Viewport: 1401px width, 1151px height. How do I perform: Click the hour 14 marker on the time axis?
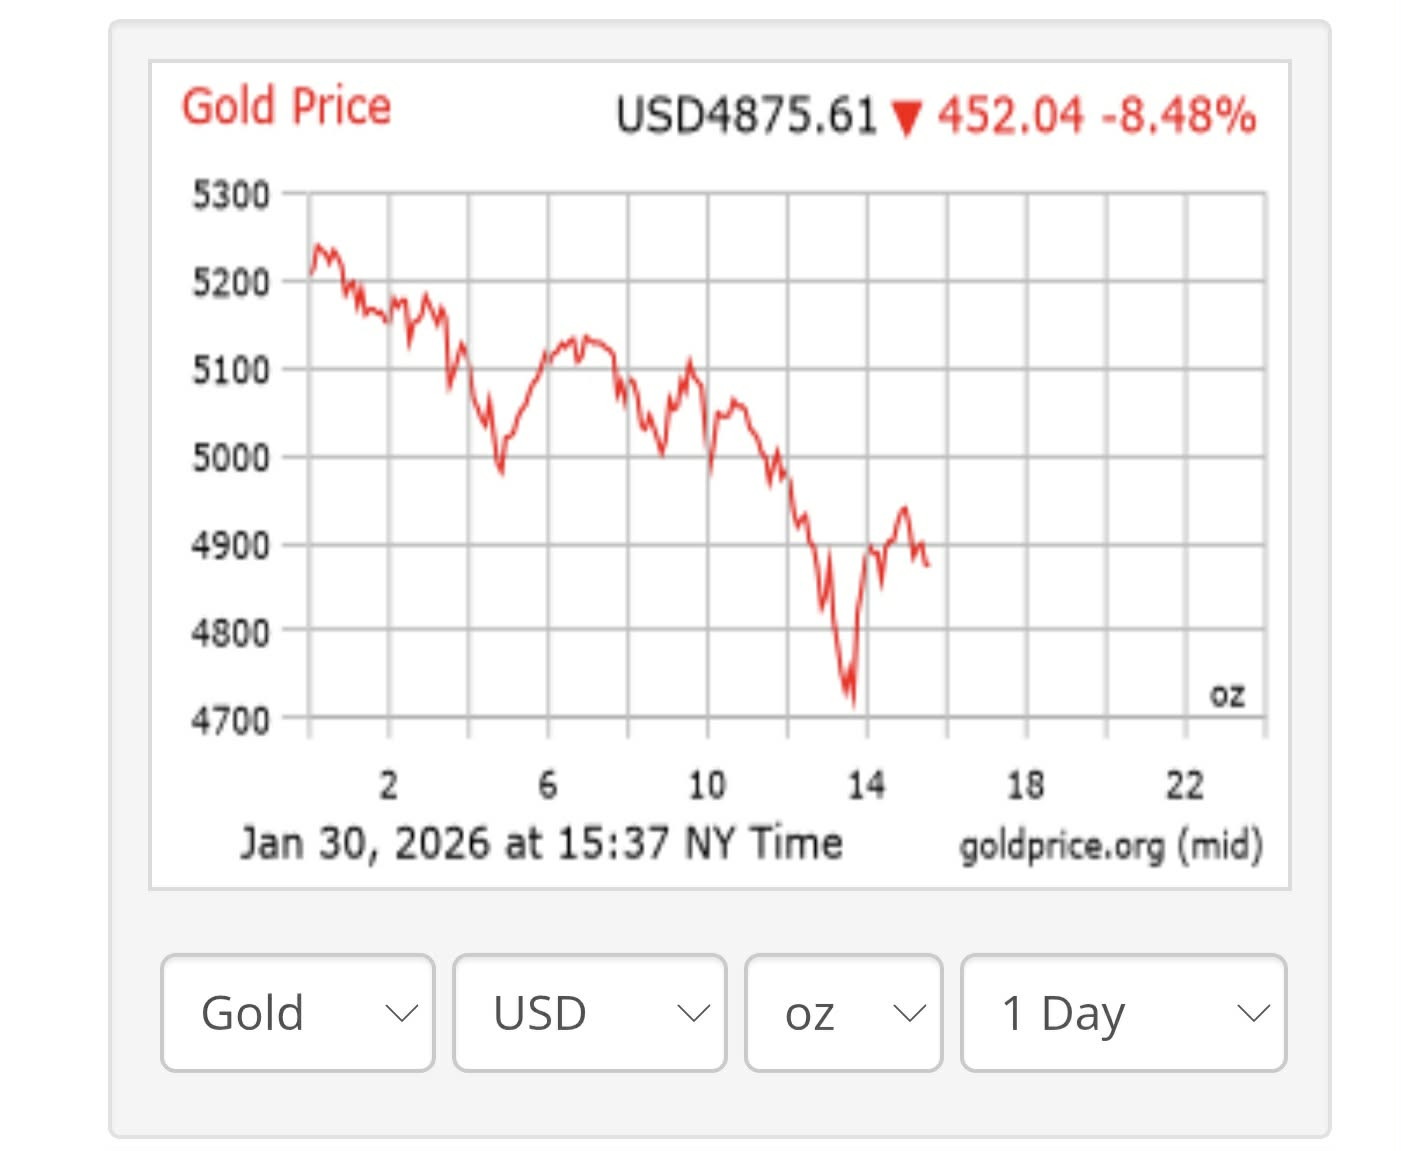pos(866,786)
